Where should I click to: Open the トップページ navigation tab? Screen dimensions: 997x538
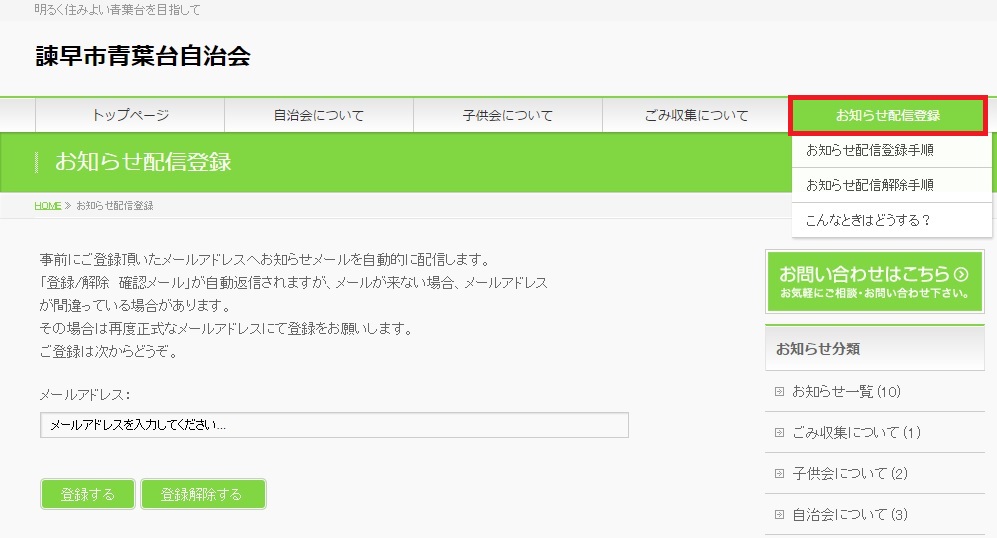[x=130, y=115]
